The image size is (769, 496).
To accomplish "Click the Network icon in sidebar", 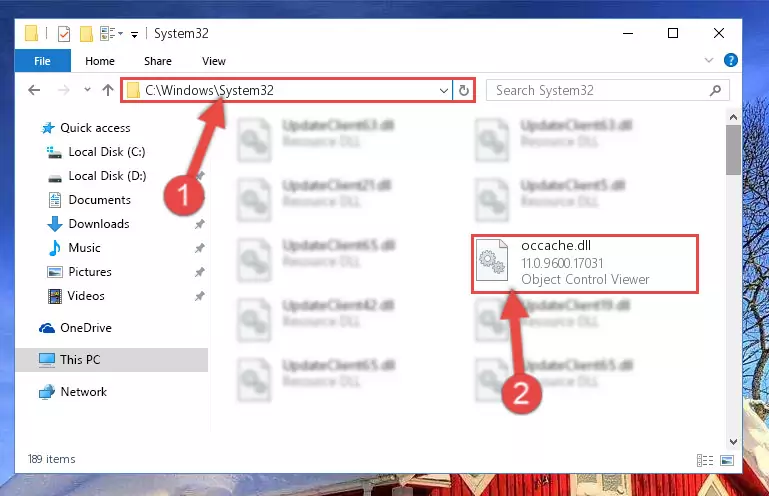I will coord(47,392).
